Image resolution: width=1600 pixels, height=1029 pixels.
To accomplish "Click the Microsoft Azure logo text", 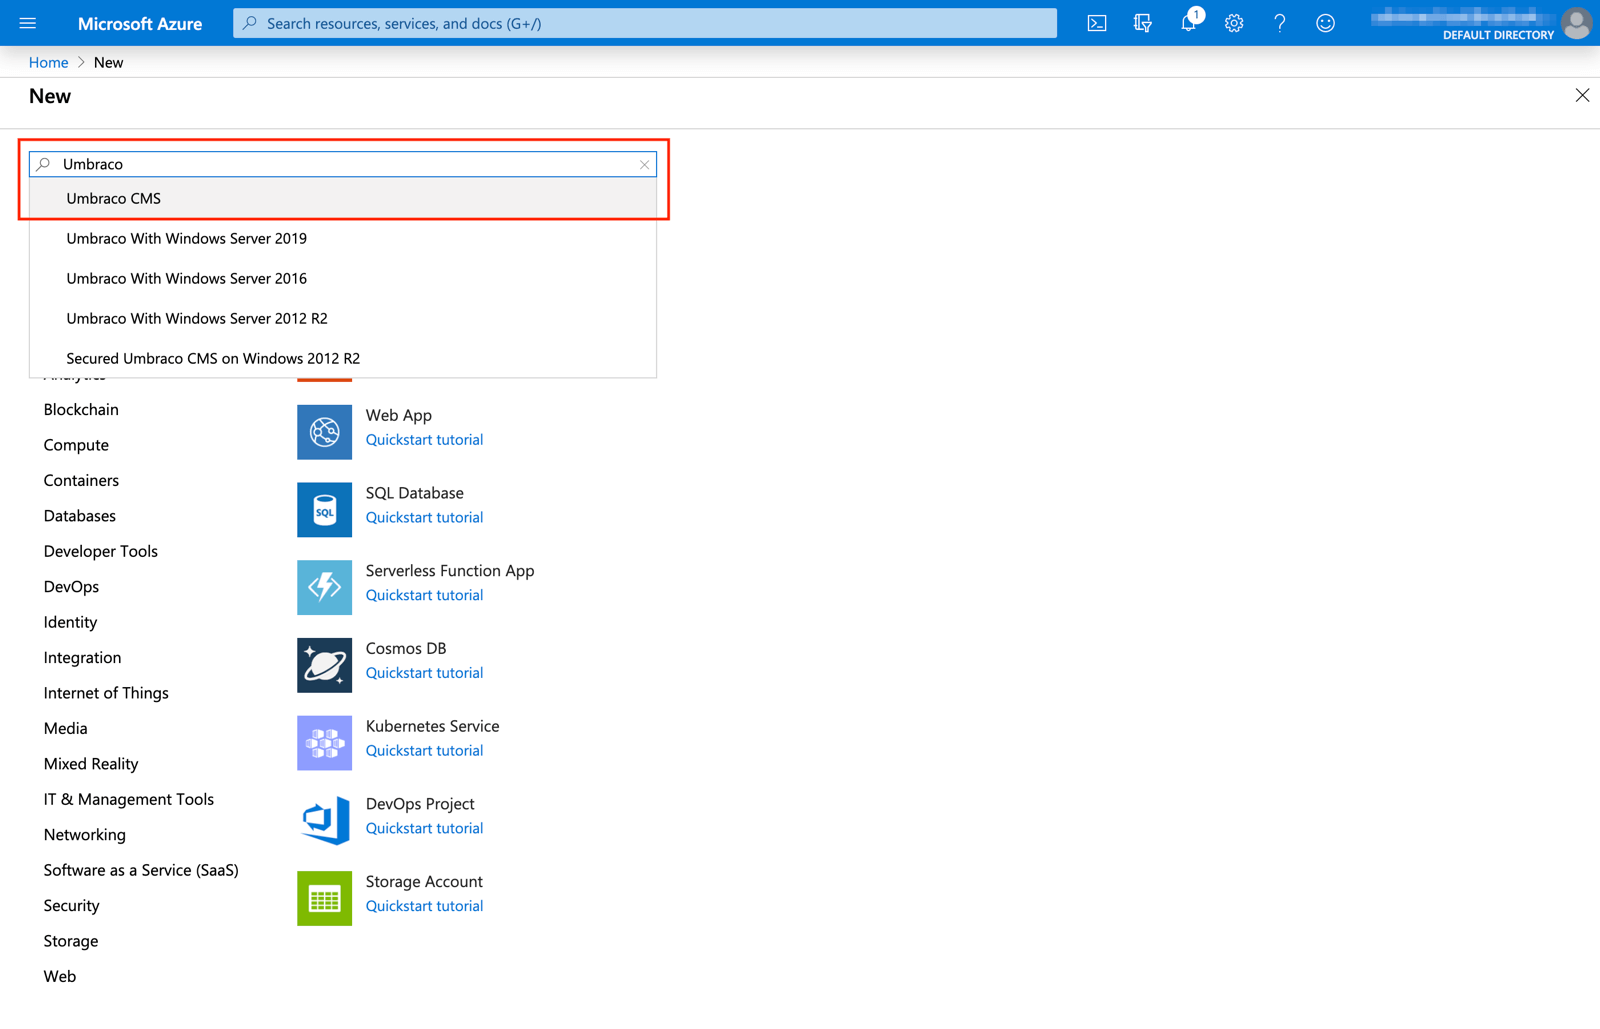I will (140, 23).
